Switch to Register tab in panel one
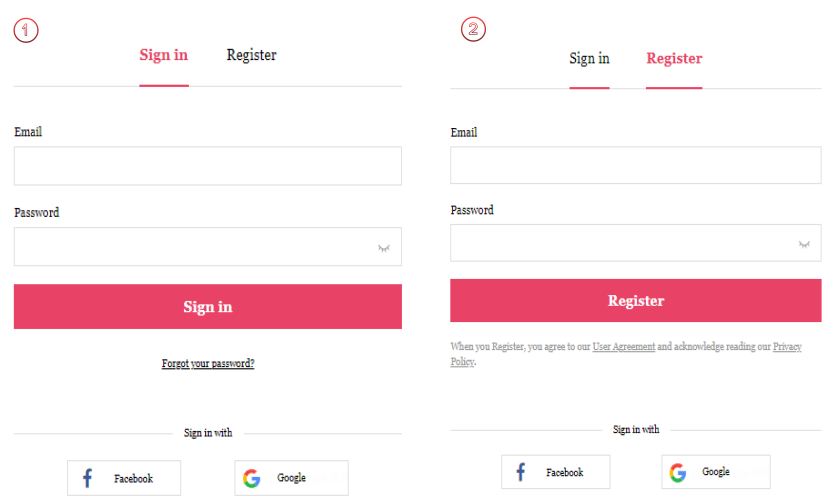 coord(251,55)
